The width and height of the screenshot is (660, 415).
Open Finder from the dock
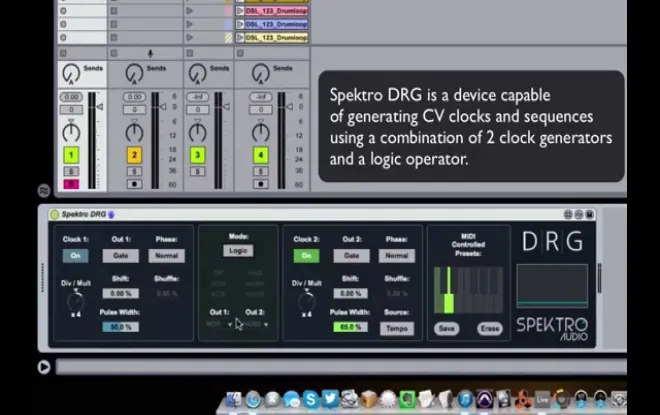234,399
